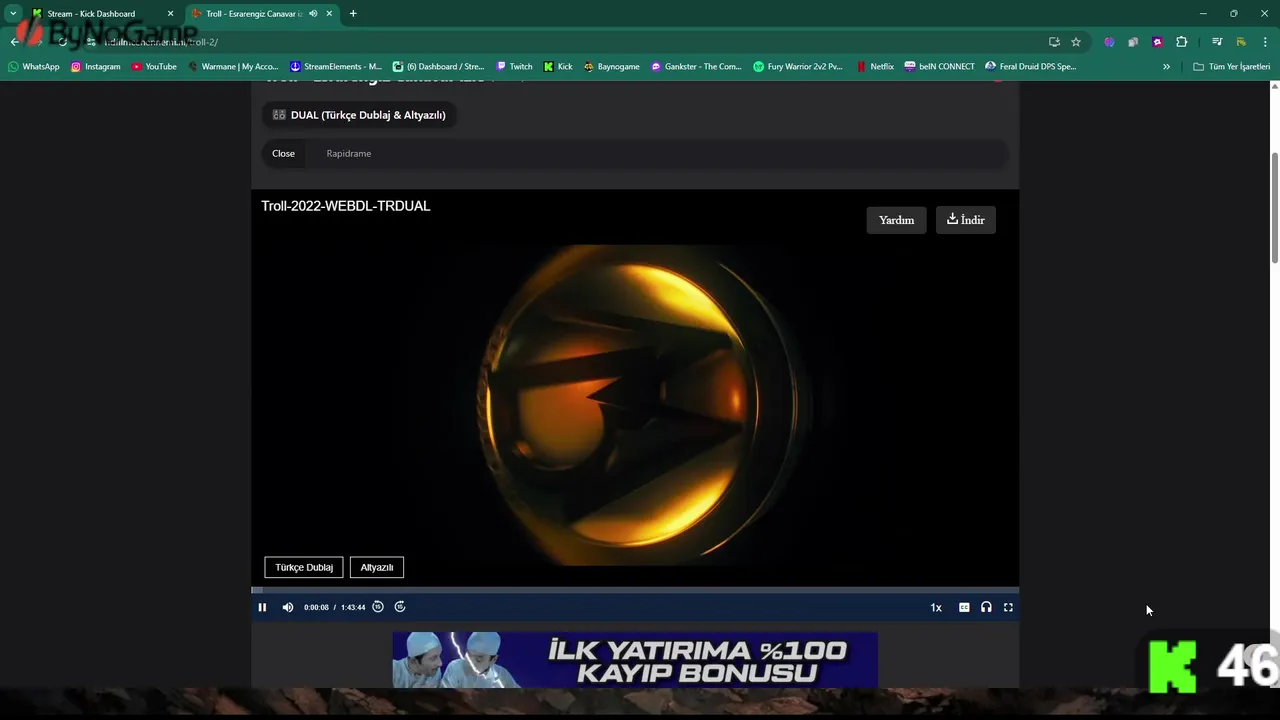1280x720 pixels.
Task: Open YouTube bookmark
Action: 154,67
